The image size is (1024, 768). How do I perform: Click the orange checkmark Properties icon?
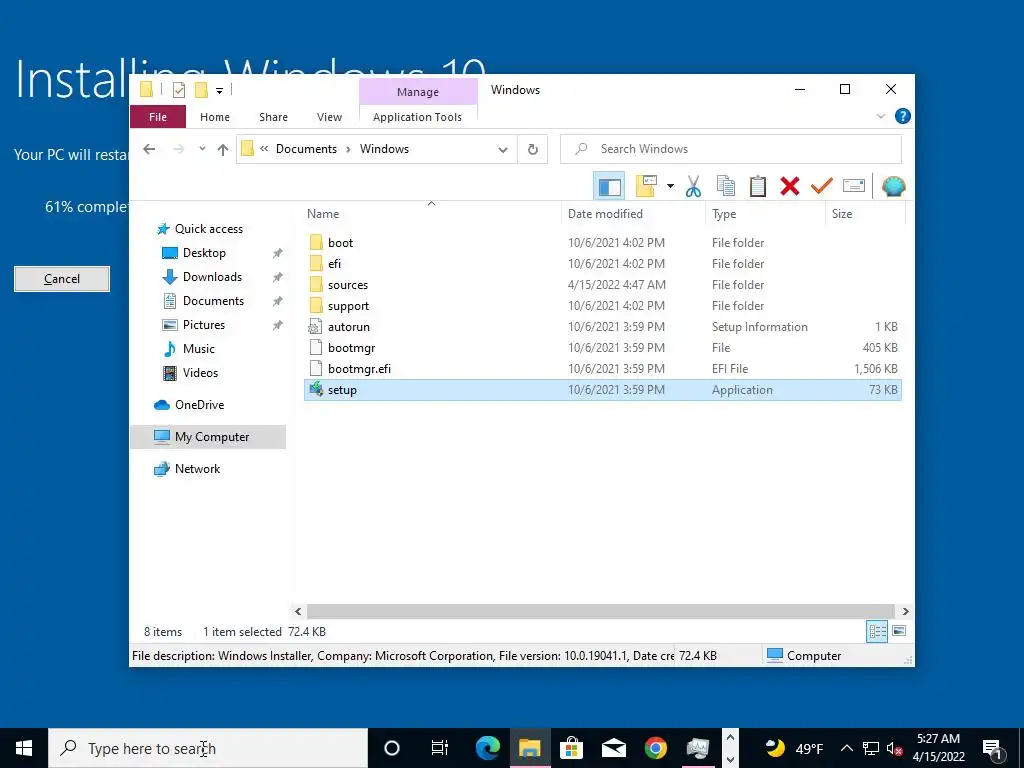pyautogui.click(x=822, y=187)
